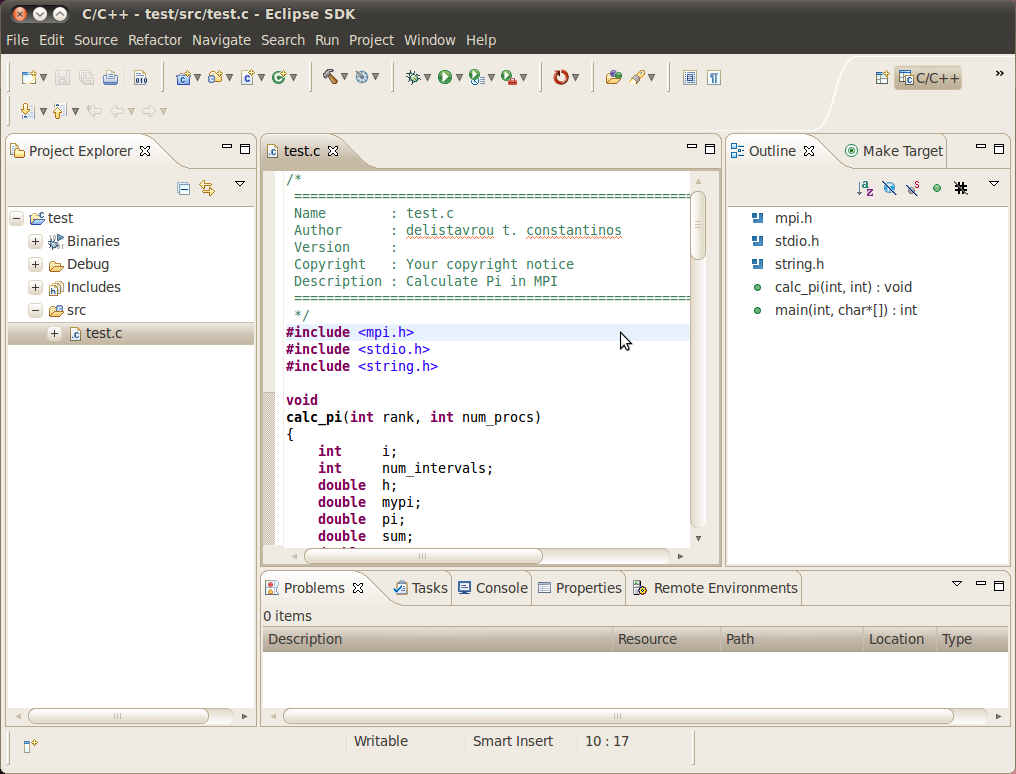The image size is (1016, 774).
Task: Click the editor vertical scrollbar thumb
Action: pyautogui.click(x=698, y=225)
